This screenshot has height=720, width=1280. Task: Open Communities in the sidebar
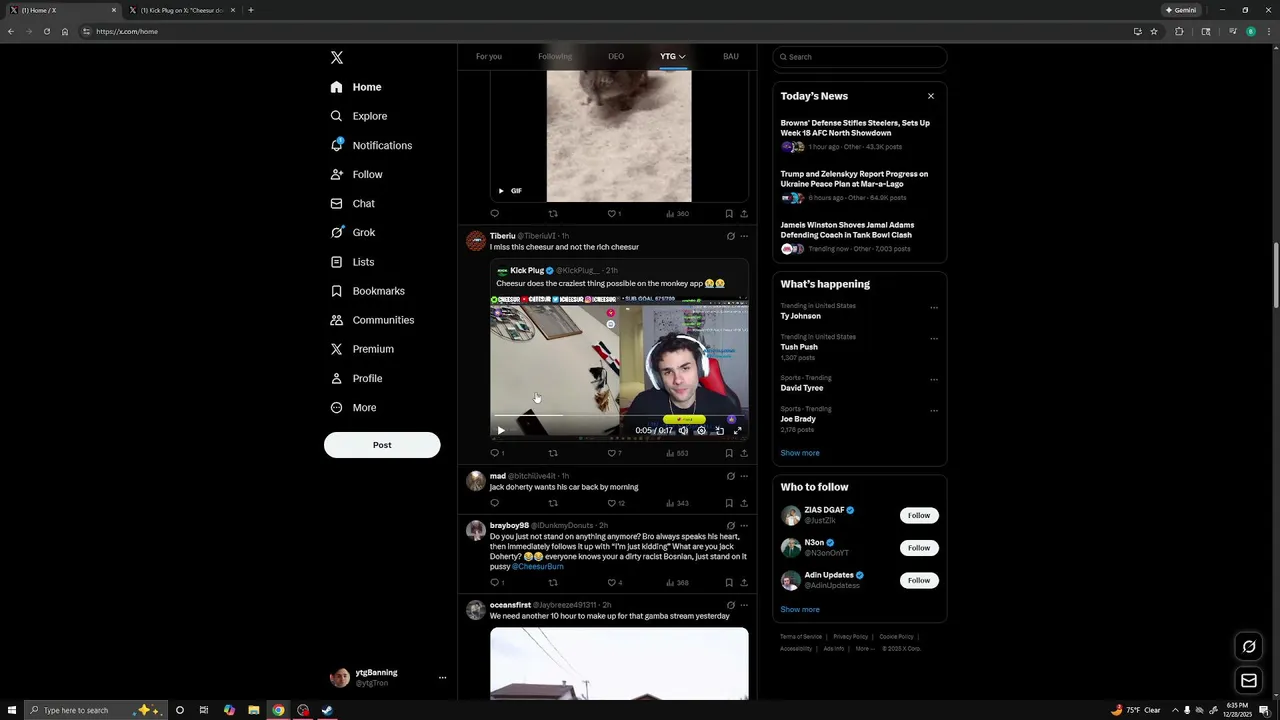point(372,320)
